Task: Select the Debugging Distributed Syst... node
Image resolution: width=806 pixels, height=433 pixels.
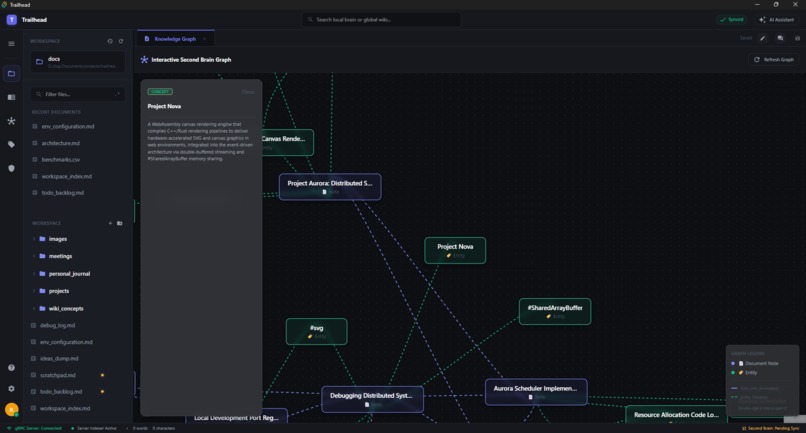Action: 372,400
